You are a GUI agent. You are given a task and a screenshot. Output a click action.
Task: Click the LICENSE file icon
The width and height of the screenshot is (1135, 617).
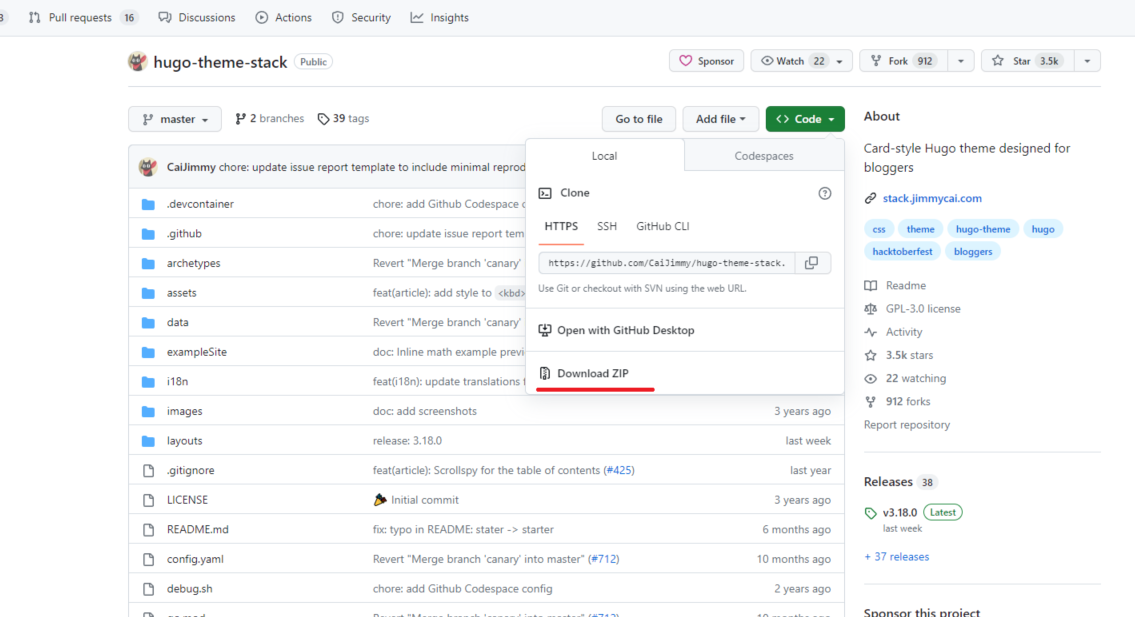(x=148, y=500)
